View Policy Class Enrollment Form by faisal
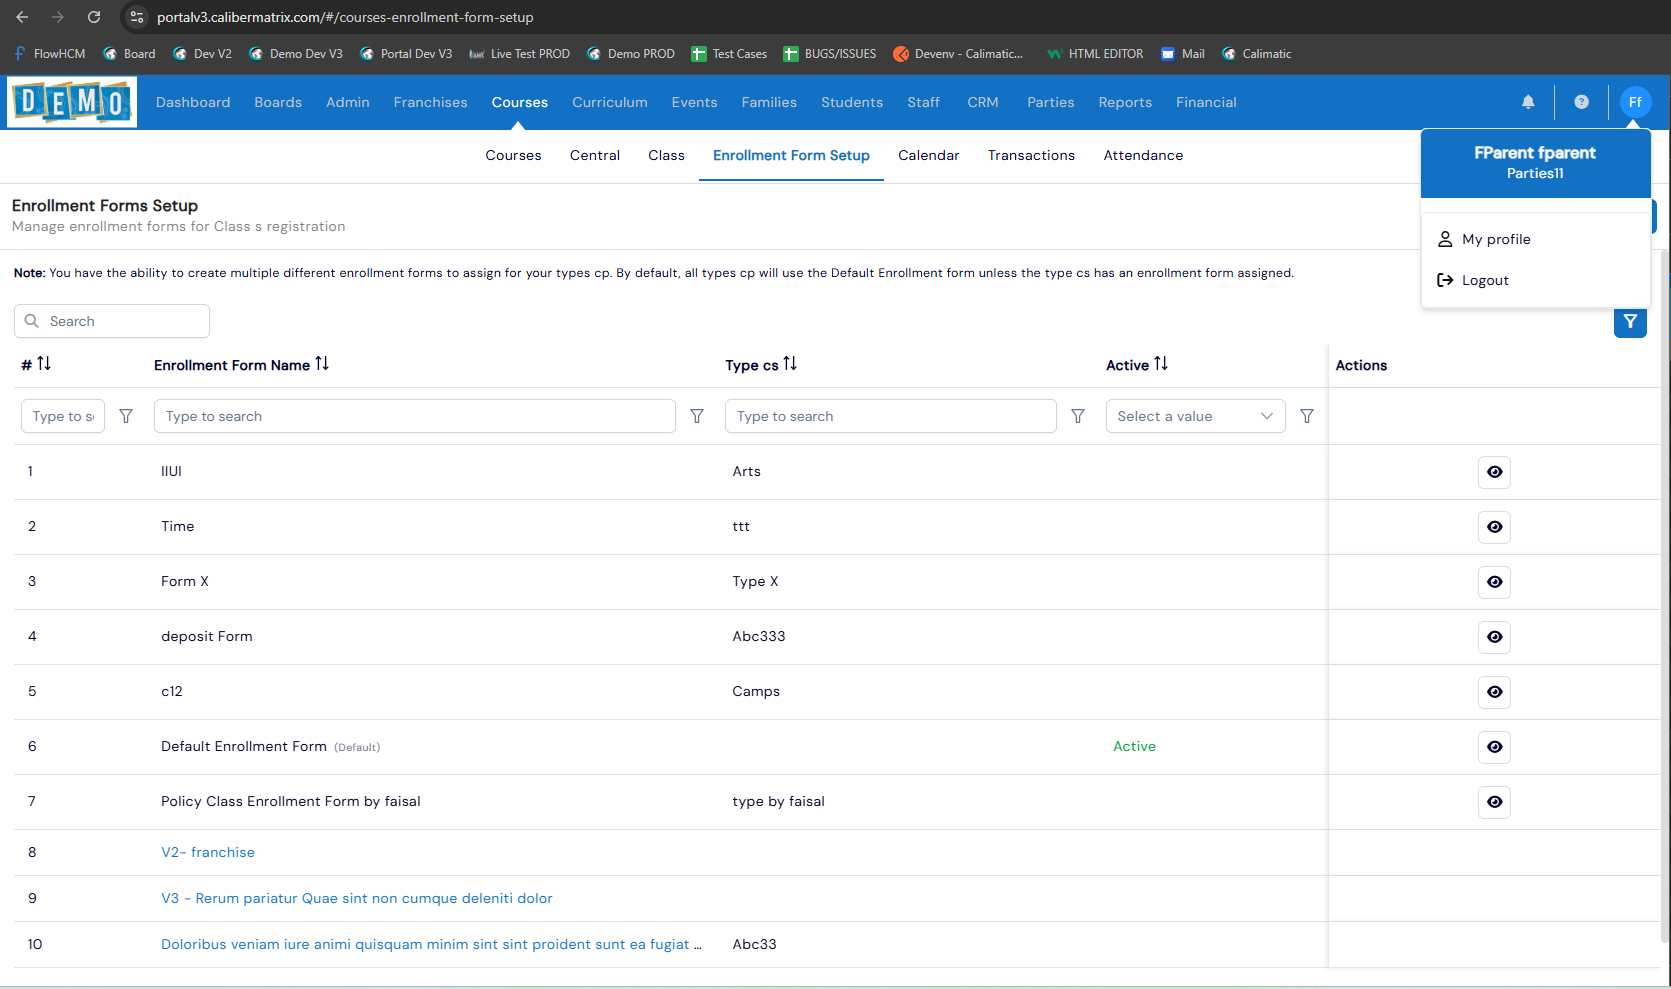Image resolution: width=1671 pixels, height=989 pixels. click(x=1494, y=802)
